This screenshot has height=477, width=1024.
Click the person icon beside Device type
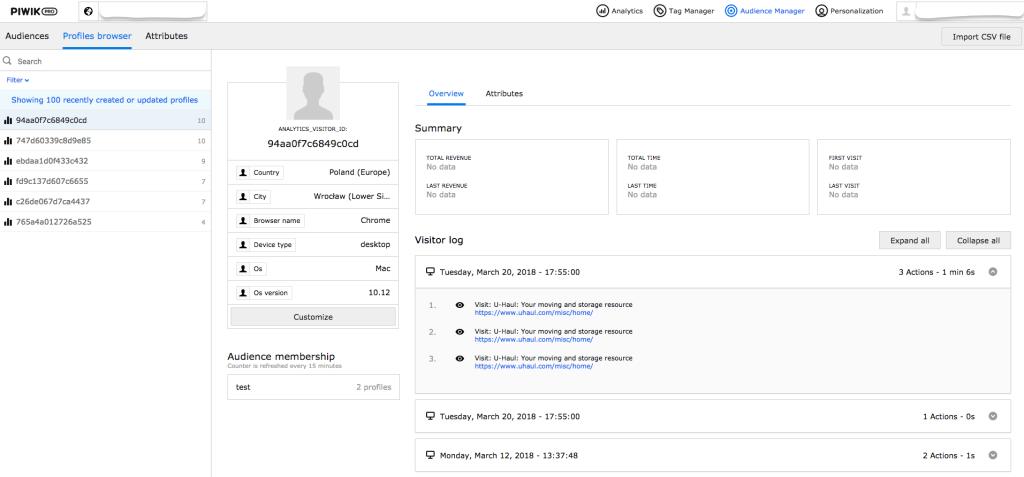click(x=242, y=244)
